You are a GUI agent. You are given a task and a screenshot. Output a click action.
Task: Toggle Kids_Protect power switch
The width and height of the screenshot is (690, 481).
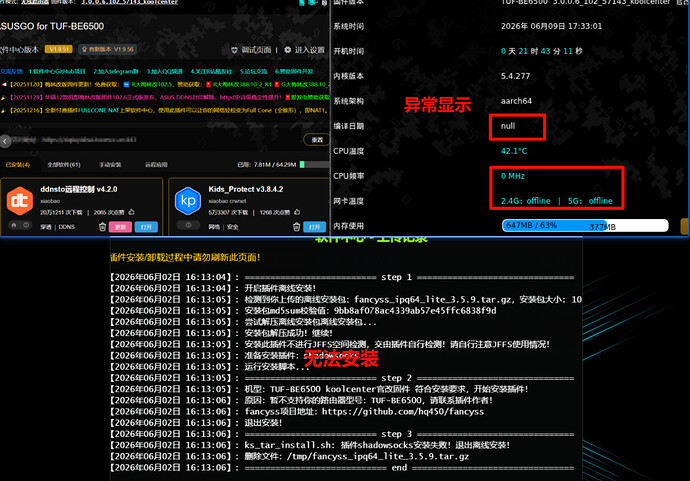point(188,225)
